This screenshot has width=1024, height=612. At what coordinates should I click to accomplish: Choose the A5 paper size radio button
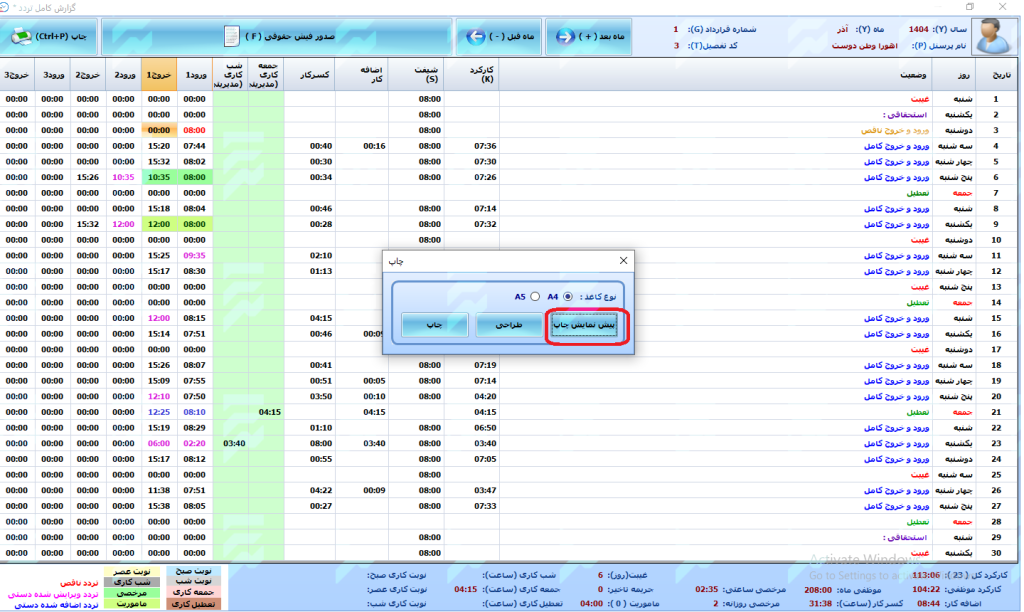(535, 296)
